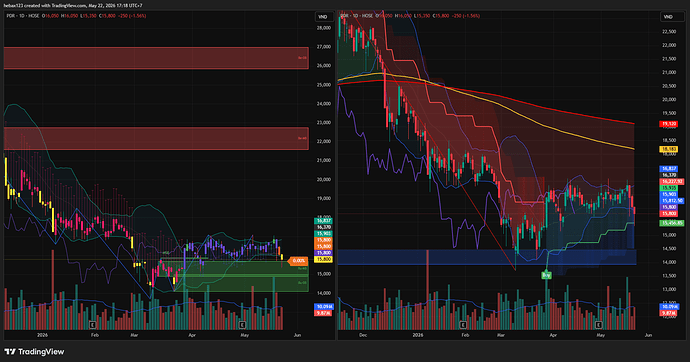Click the 21,000 level on right price axis

click(669, 73)
